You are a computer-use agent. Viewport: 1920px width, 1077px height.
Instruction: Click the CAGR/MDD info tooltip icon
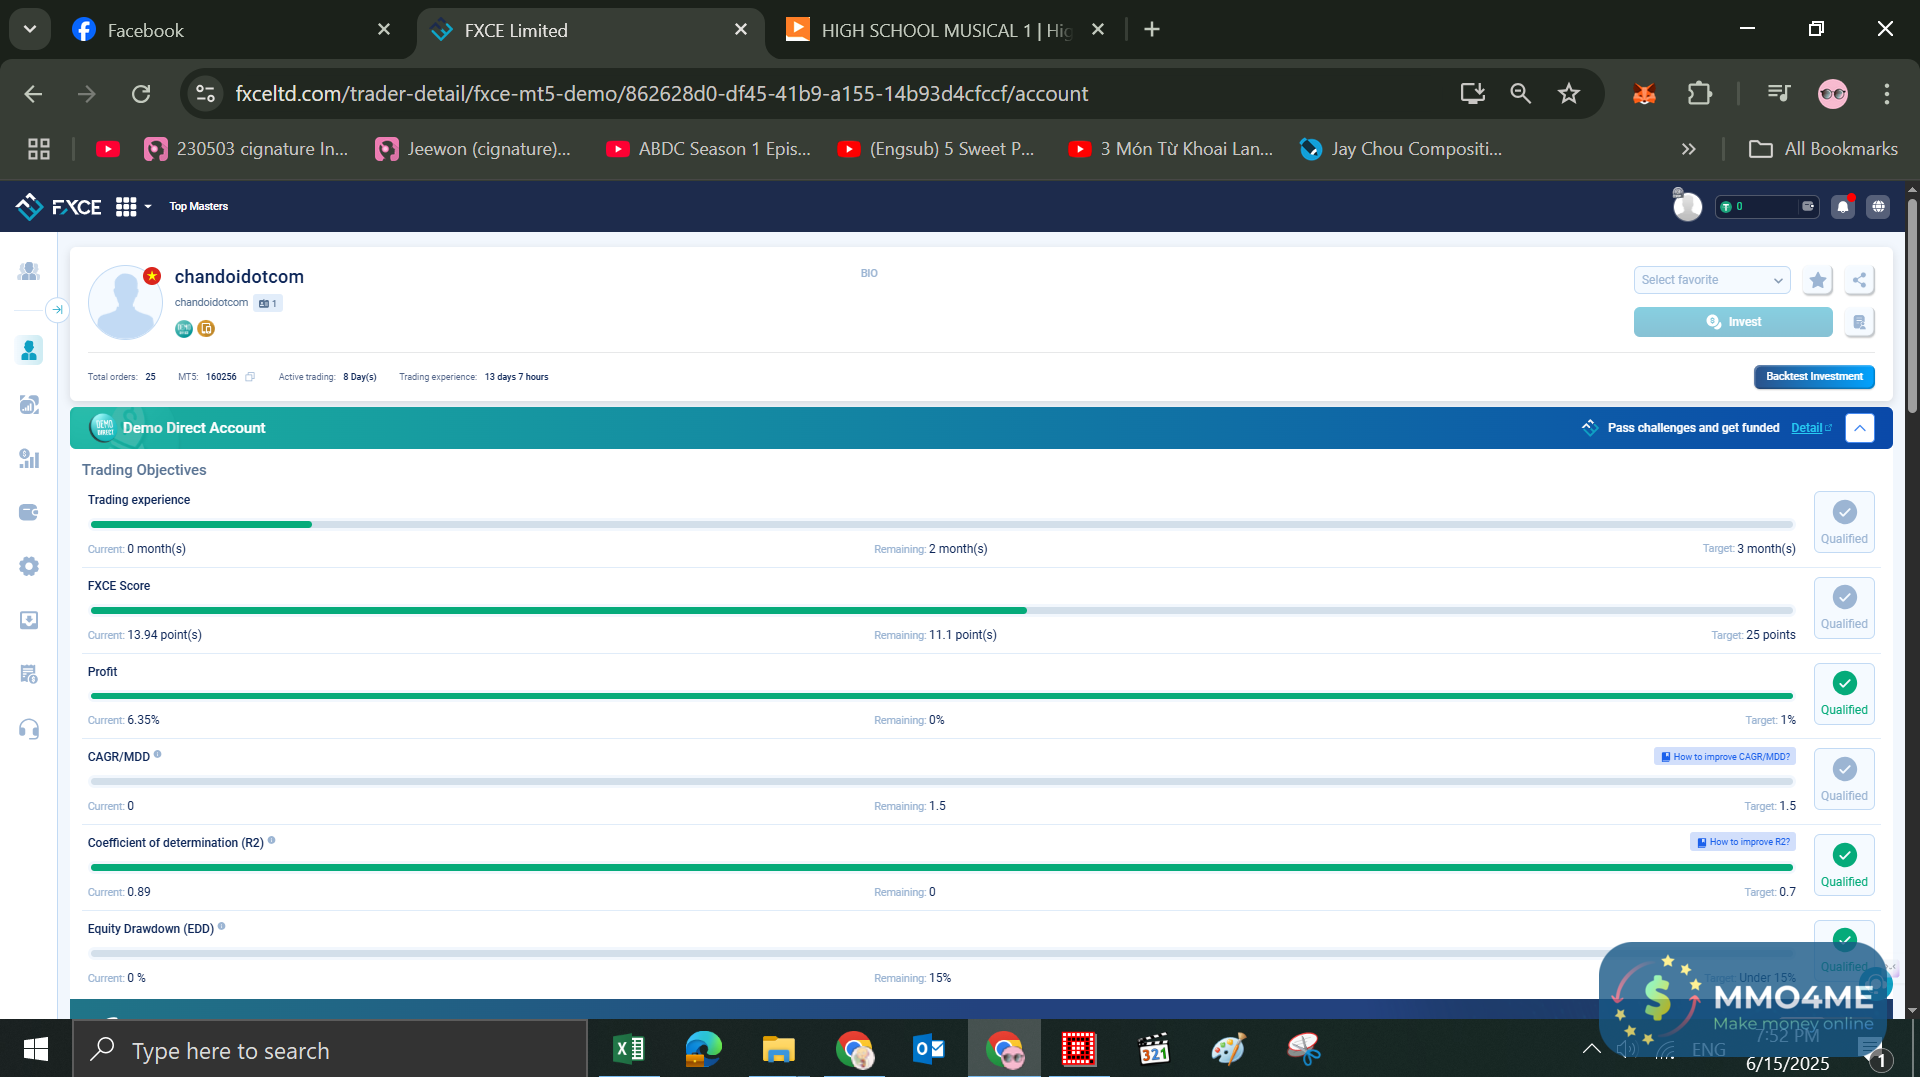tap(158, 755)
